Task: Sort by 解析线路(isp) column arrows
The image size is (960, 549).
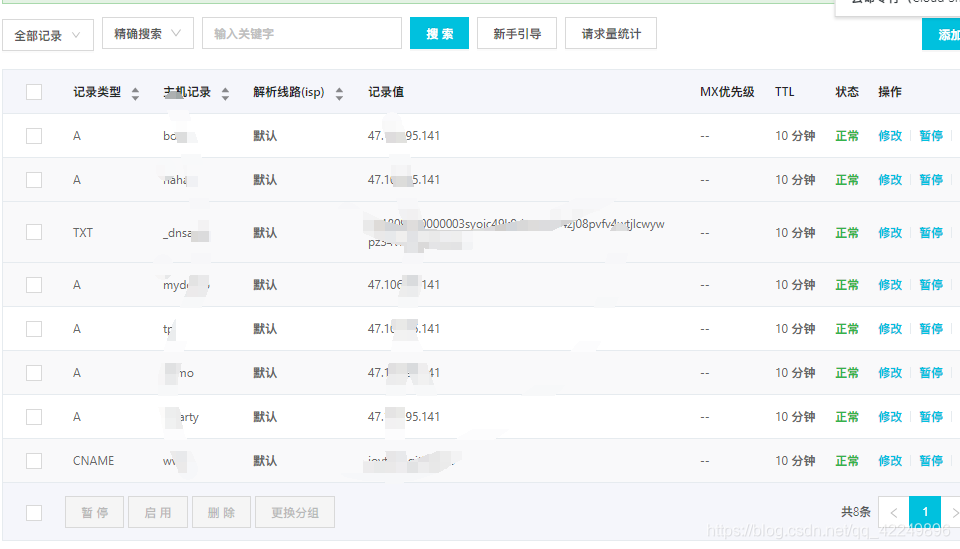Action: tap(339, 93)
